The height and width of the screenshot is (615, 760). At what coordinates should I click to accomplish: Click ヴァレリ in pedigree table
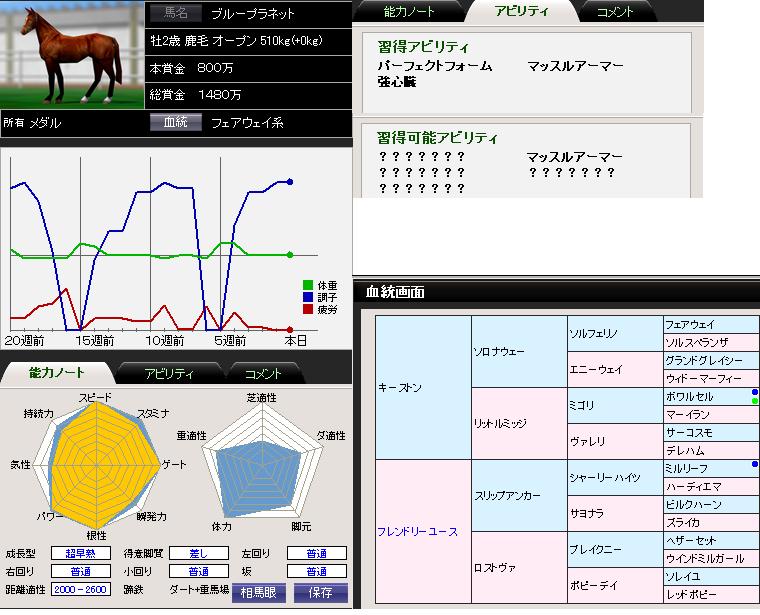coord(615,442)
